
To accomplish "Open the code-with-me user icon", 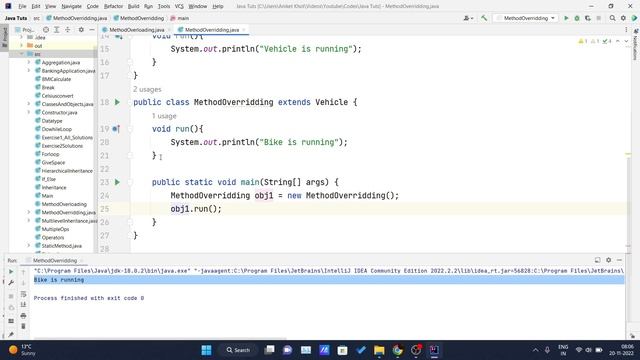I will pyautogui.click(x=468, y=18).
